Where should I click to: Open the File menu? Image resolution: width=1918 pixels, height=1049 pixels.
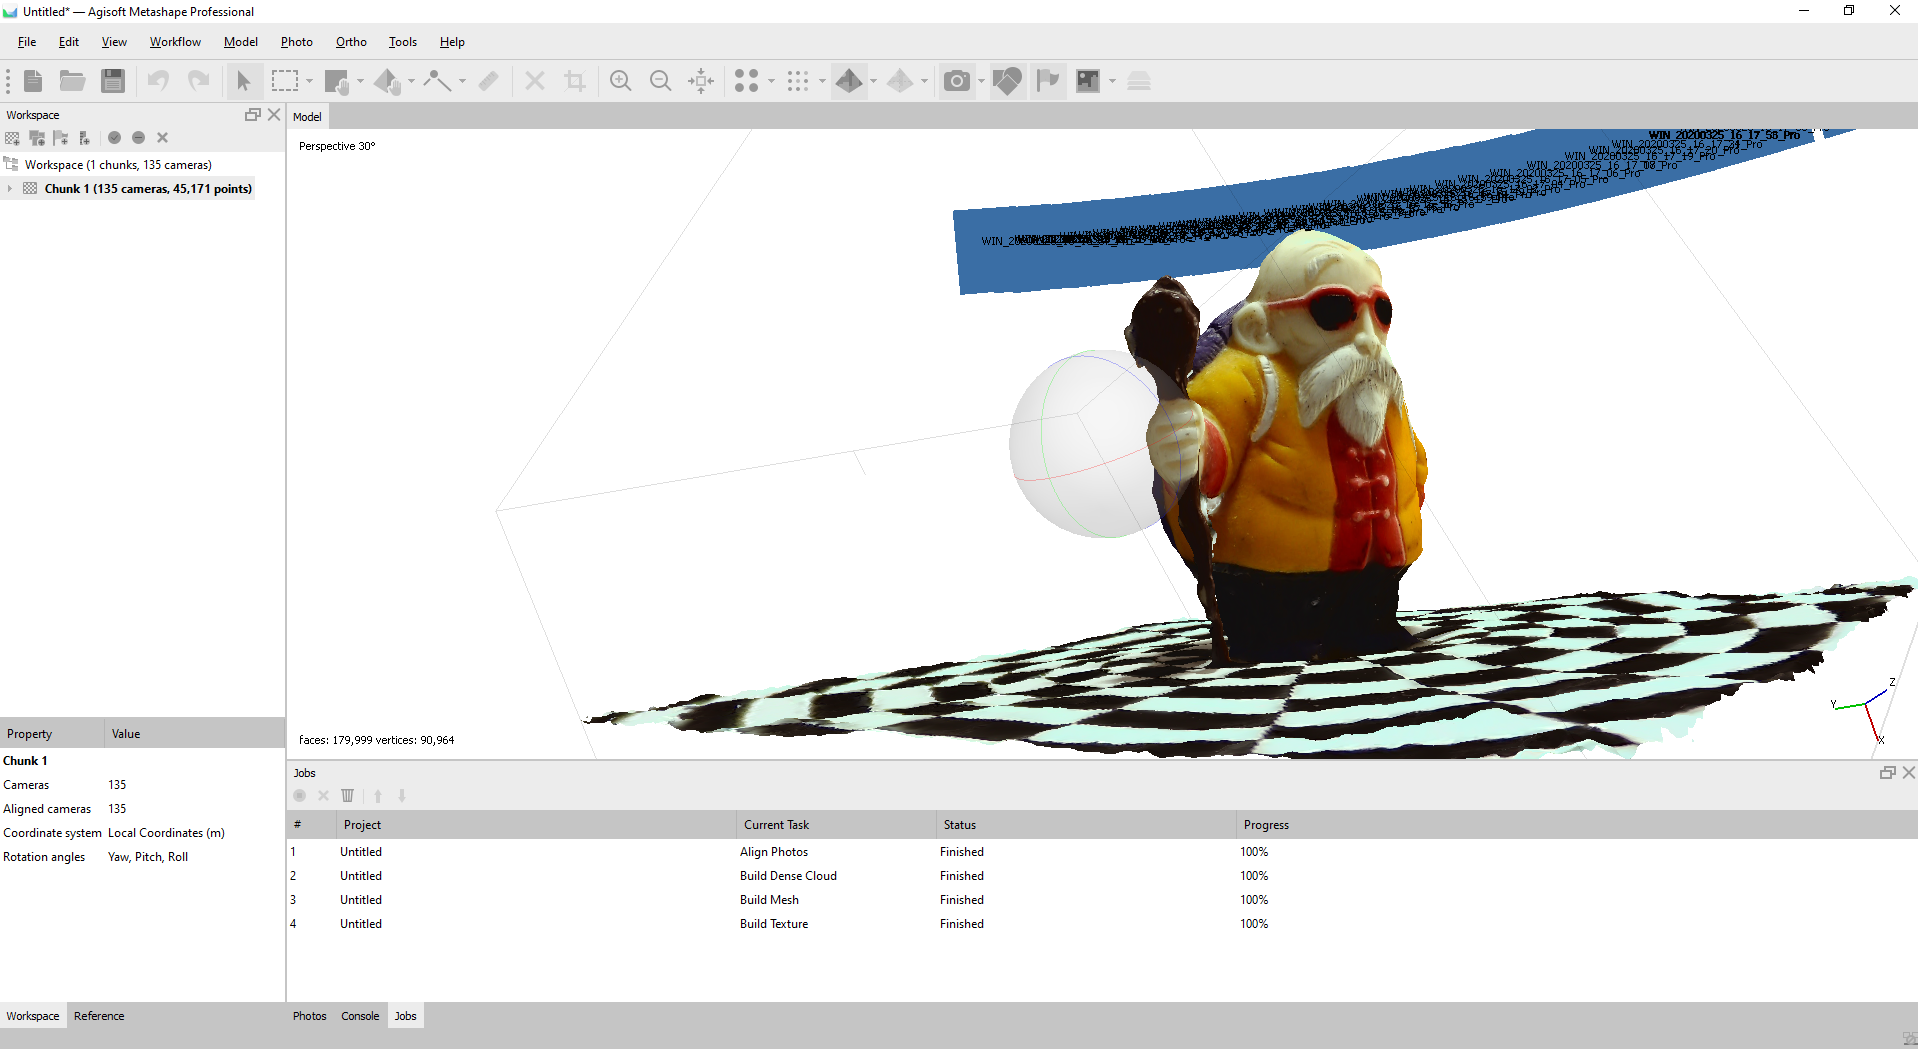click(x=27, y=42)
